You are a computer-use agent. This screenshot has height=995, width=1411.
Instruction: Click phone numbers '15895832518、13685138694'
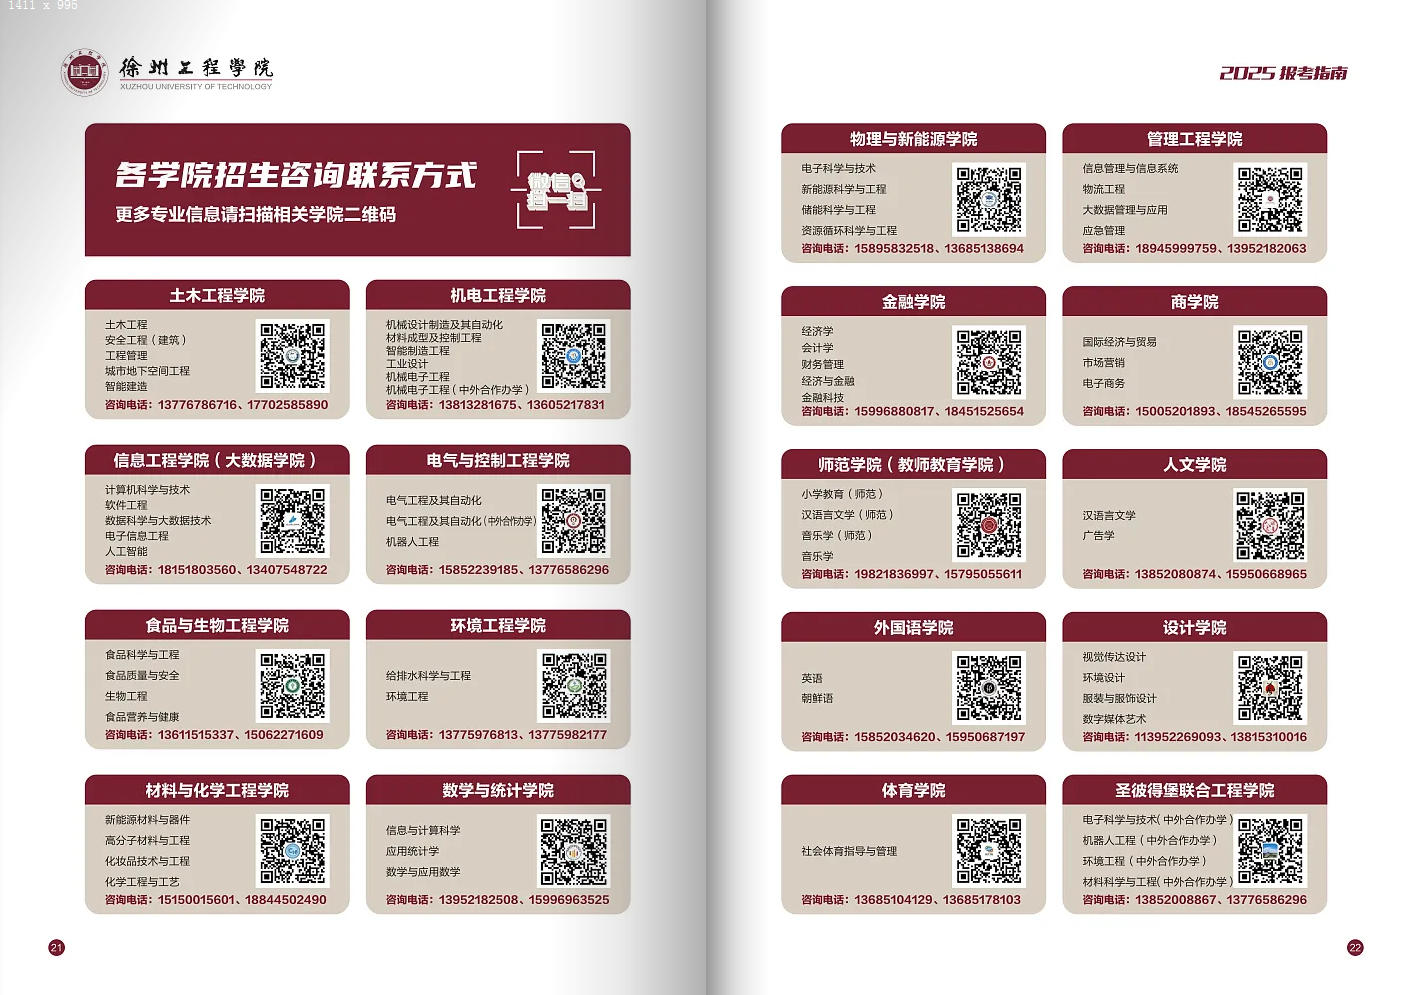tap(939, 249)
